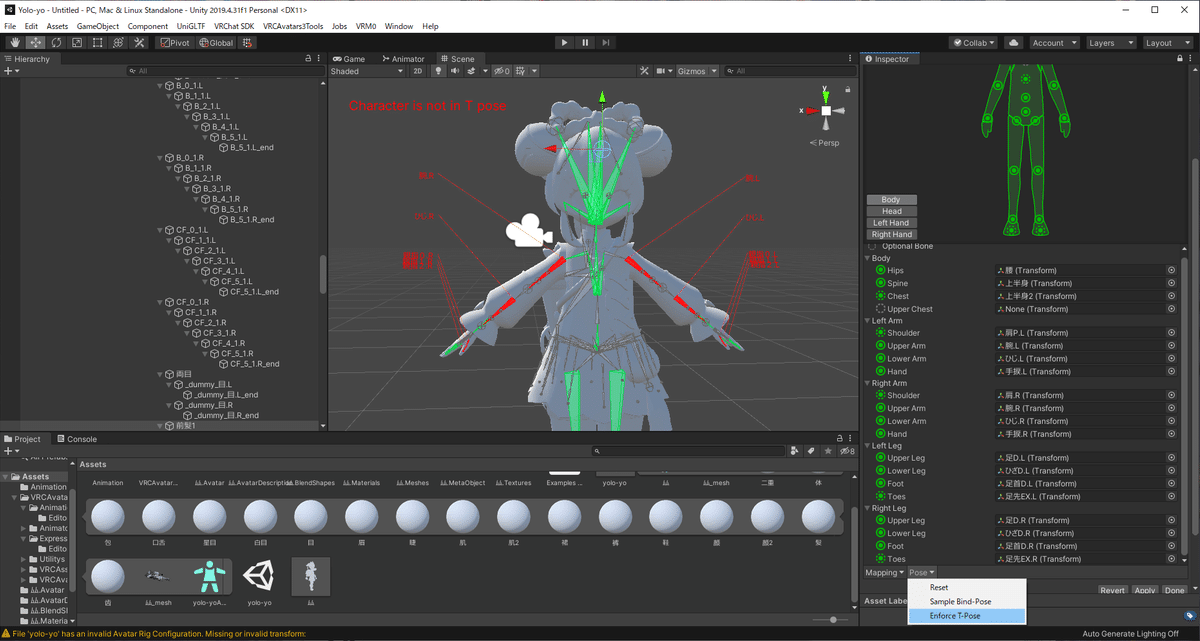Click object picker for Spine bone
Image resolution: width=1200 pixels, height=641 pixels.
[x=1171, y=283]
